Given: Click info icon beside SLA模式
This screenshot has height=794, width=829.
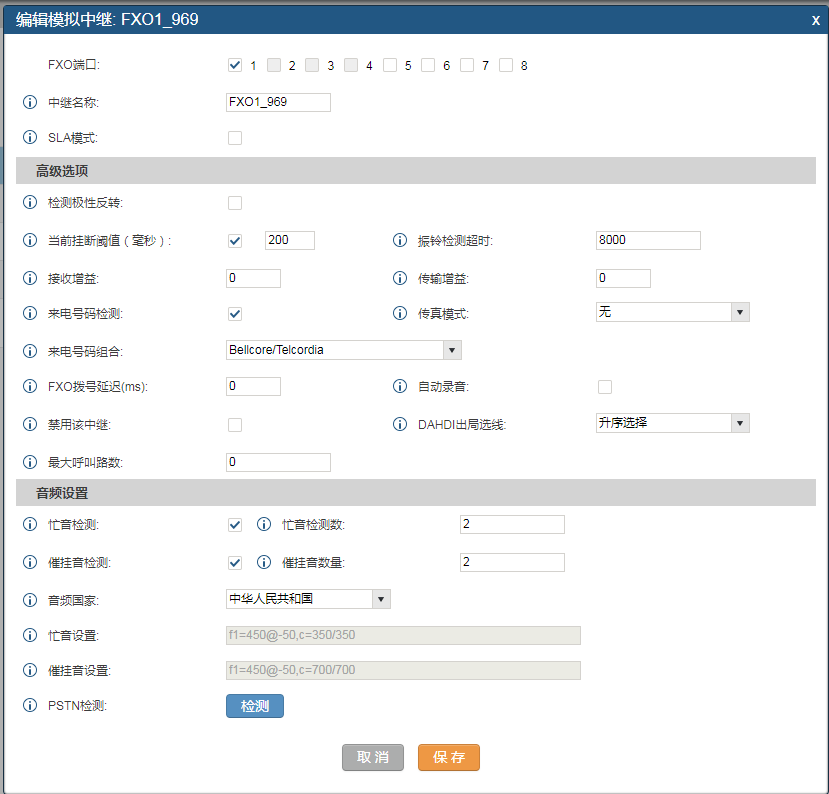Looking at the screenshot, I should [x=30, y=138].
